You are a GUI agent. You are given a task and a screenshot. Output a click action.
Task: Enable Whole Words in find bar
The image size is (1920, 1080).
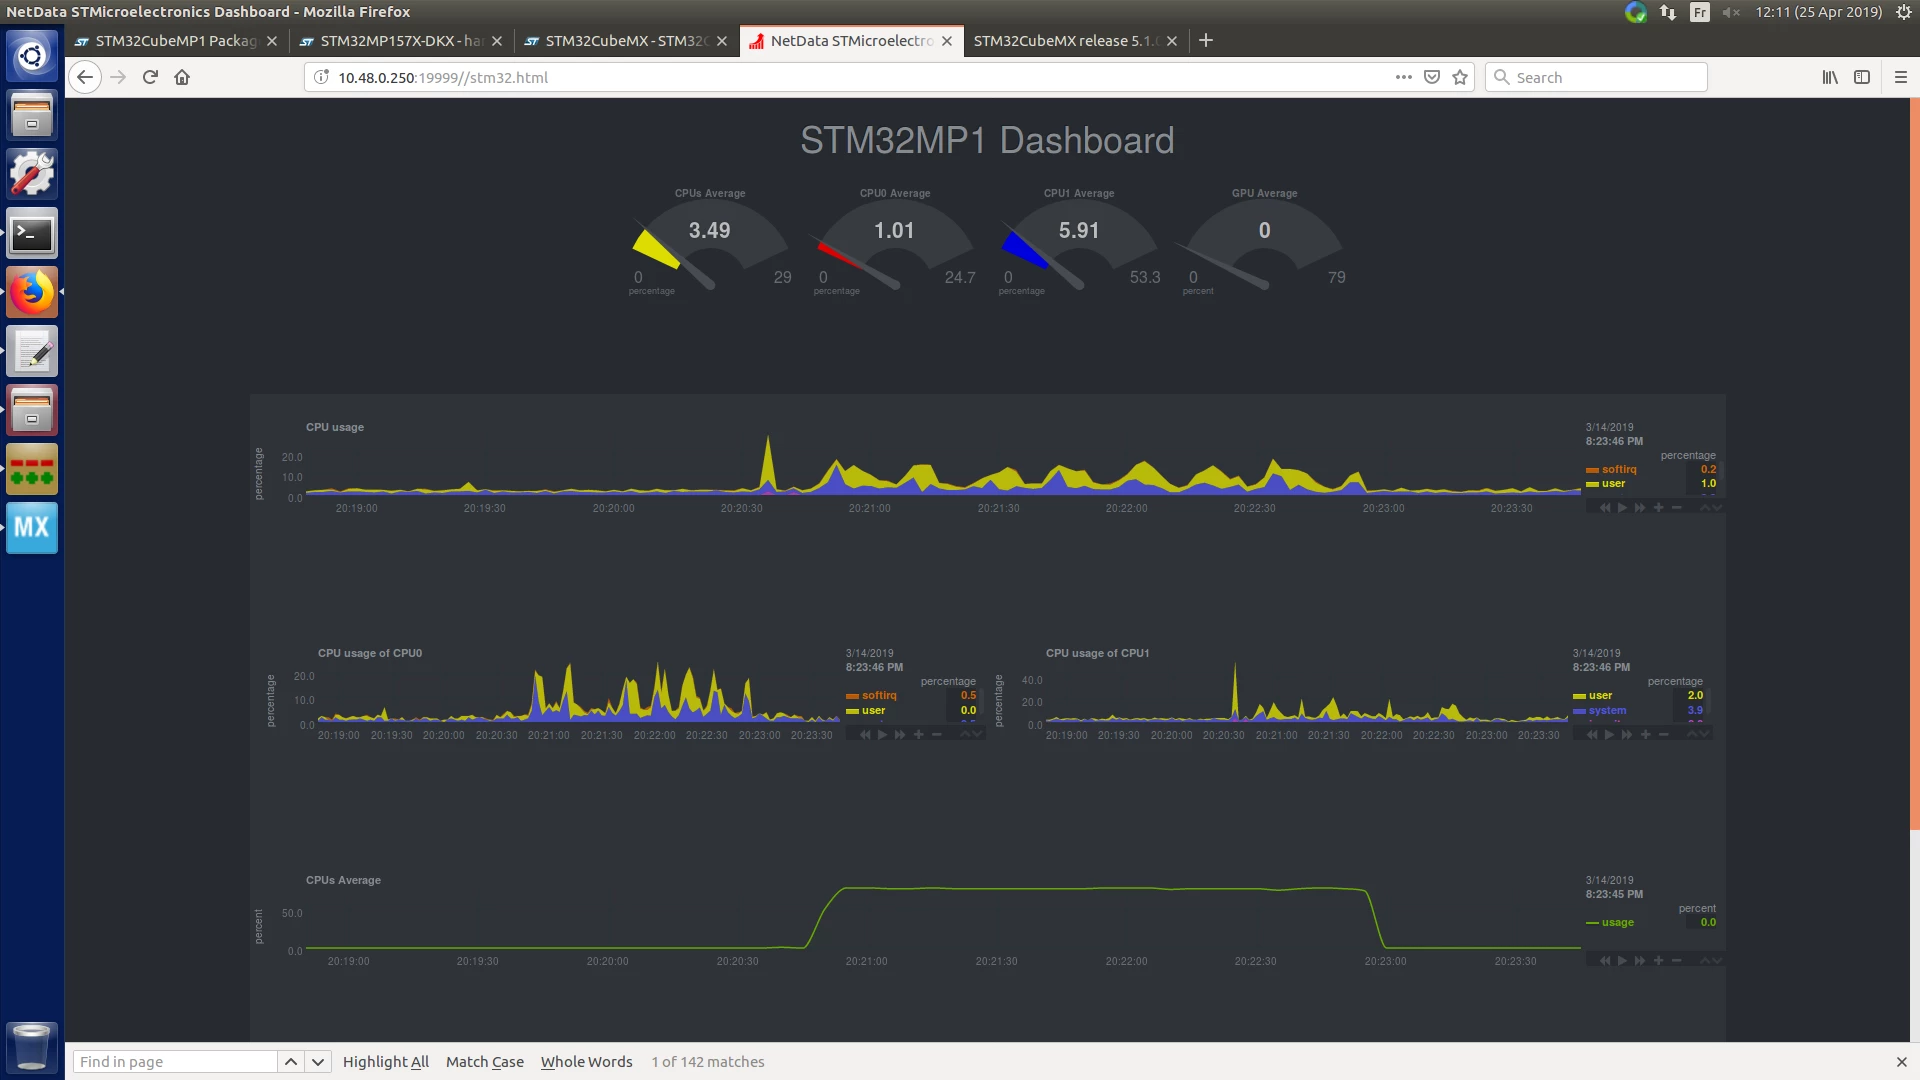point(587,1062)
